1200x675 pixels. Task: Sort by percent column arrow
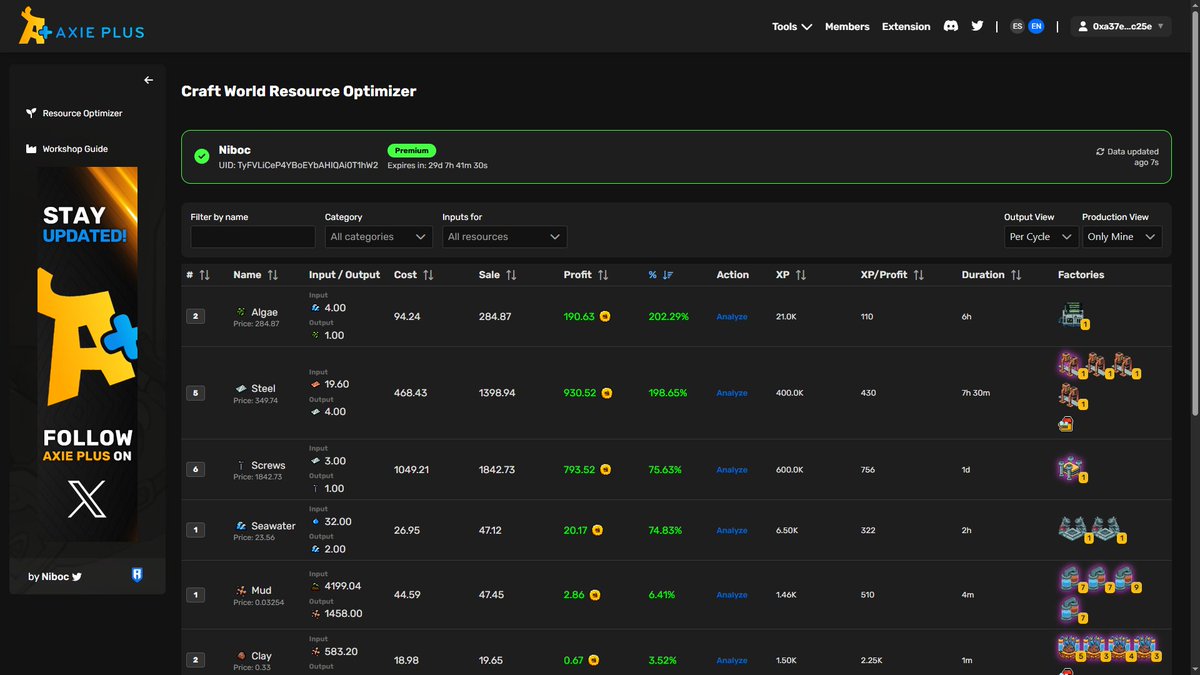[668, 274]
